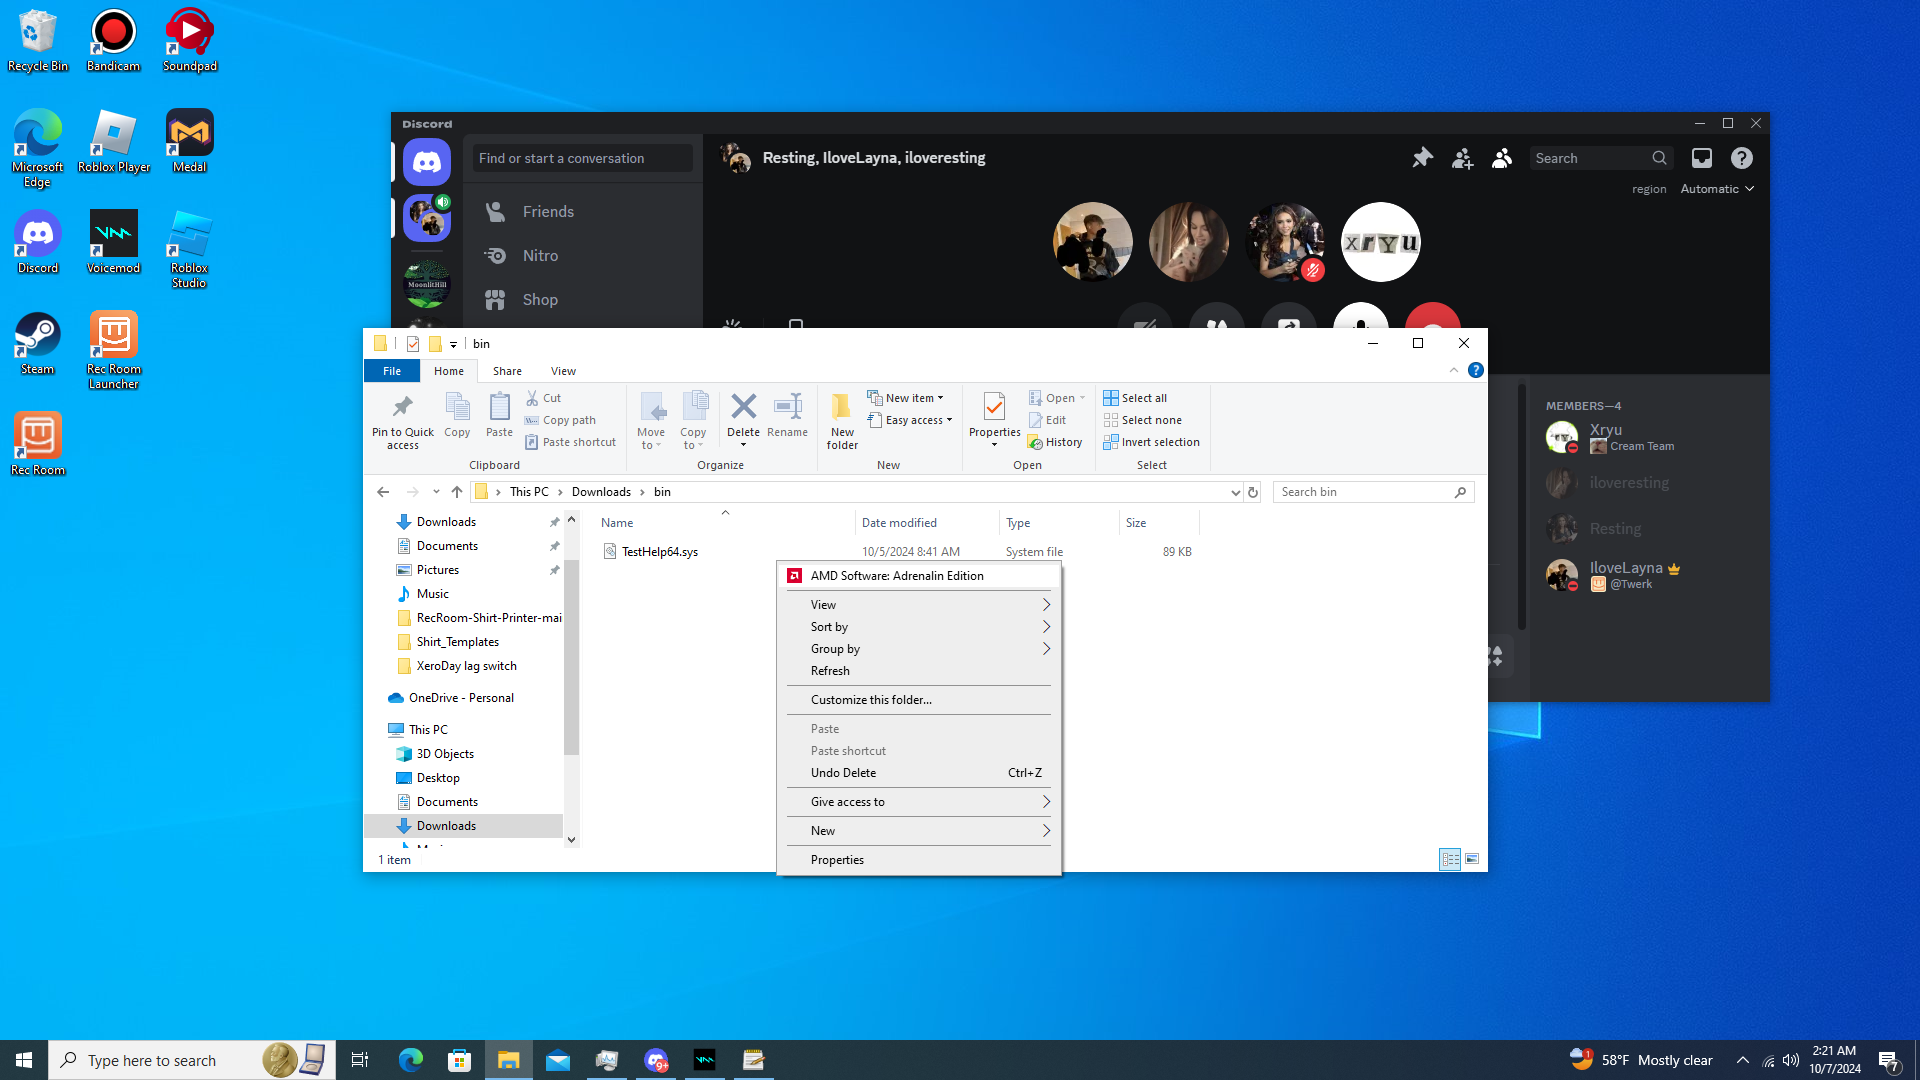The height and width of the screenshot is (1080, 1920).
Task: Click the Discord pinned messages icon
Action: (x=1422, y=158)
